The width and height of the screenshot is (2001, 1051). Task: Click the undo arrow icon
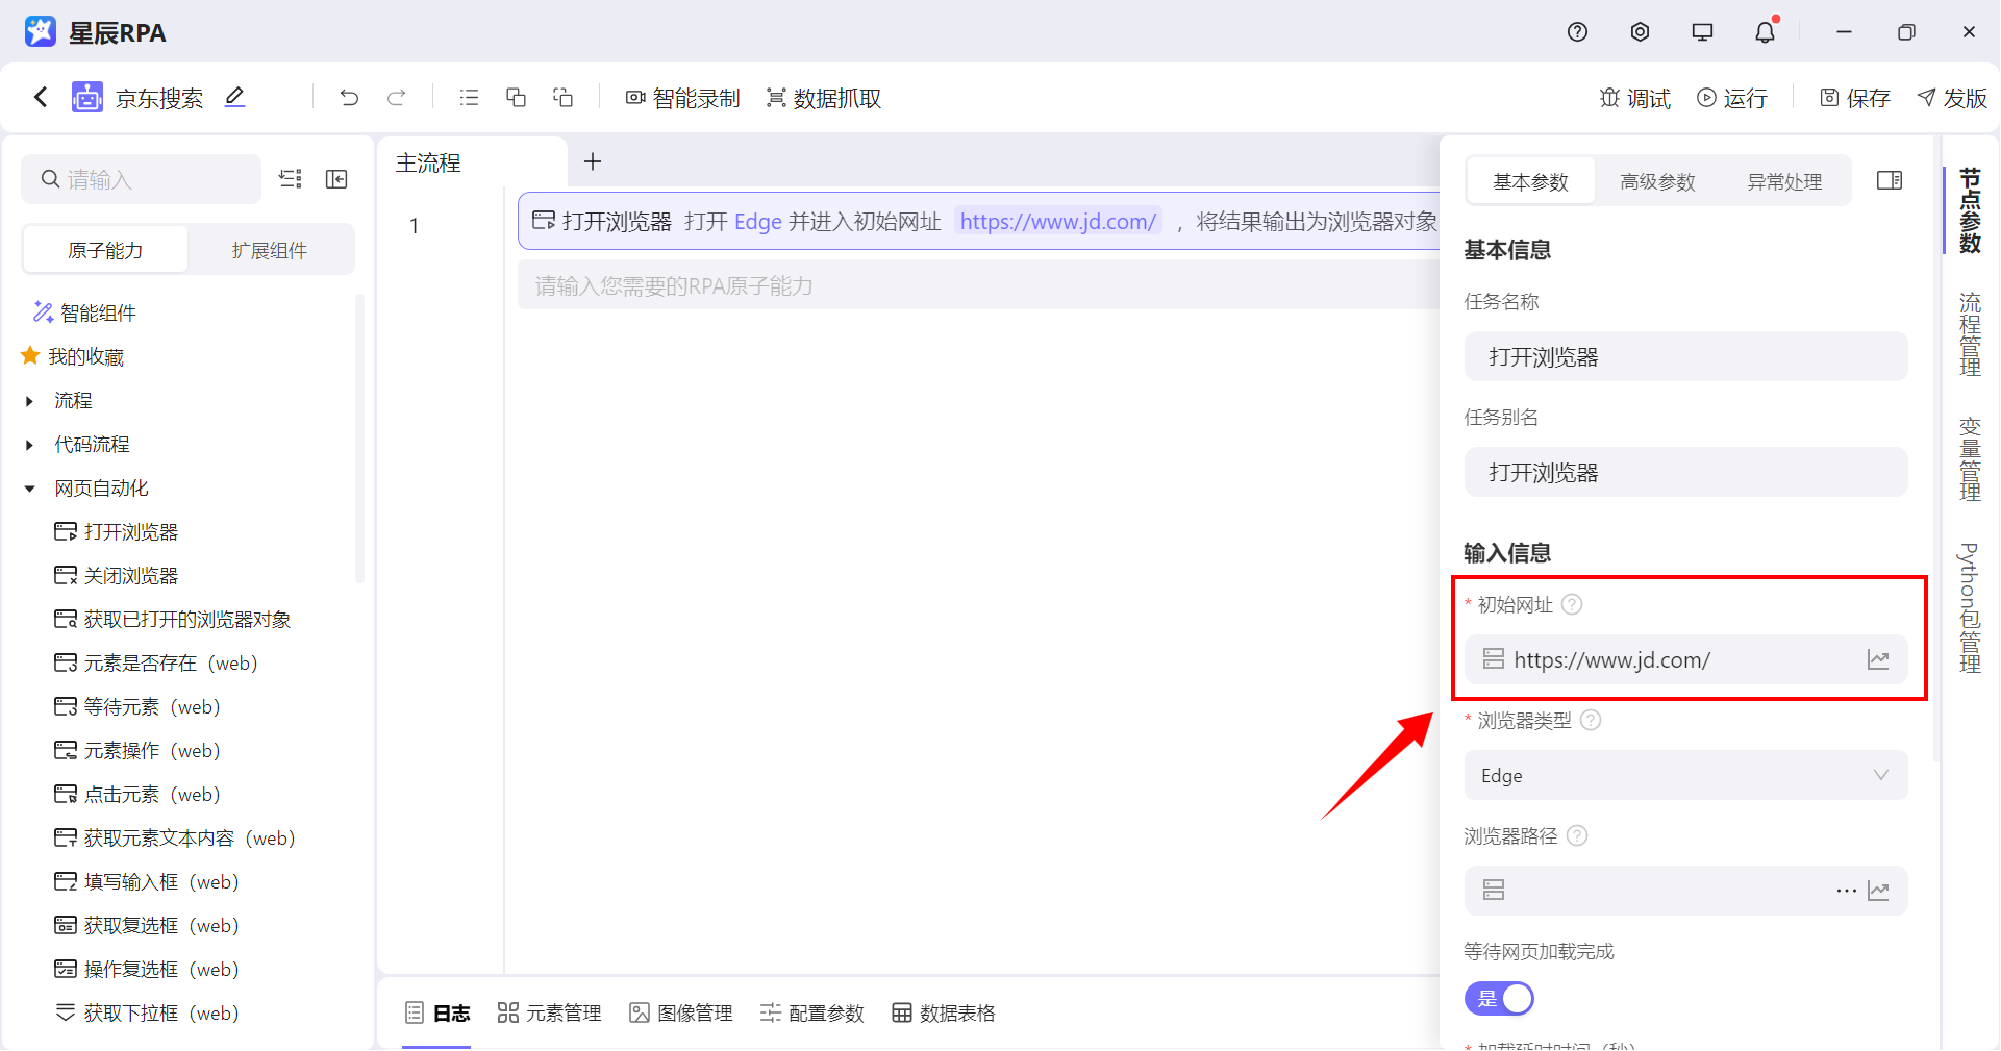tap(349, 98)
